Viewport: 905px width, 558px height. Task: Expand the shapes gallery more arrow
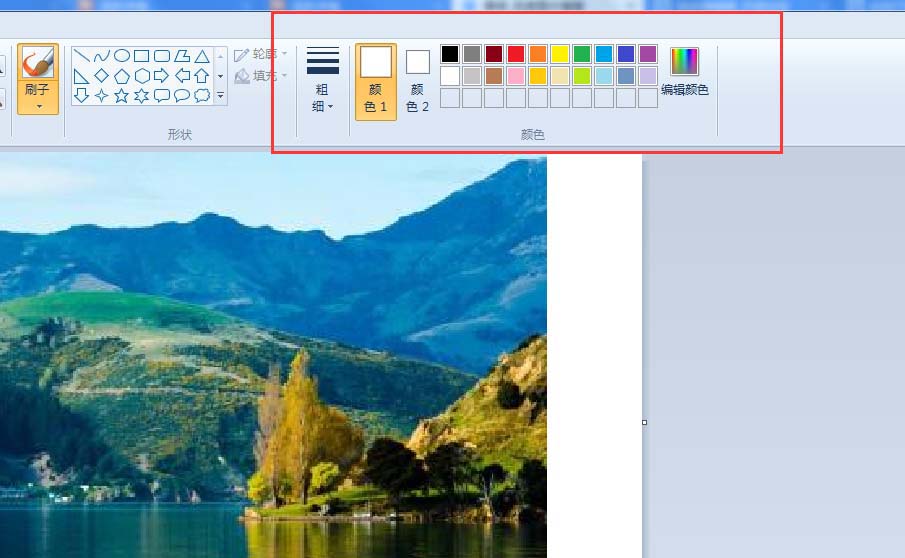pos(220,95)
